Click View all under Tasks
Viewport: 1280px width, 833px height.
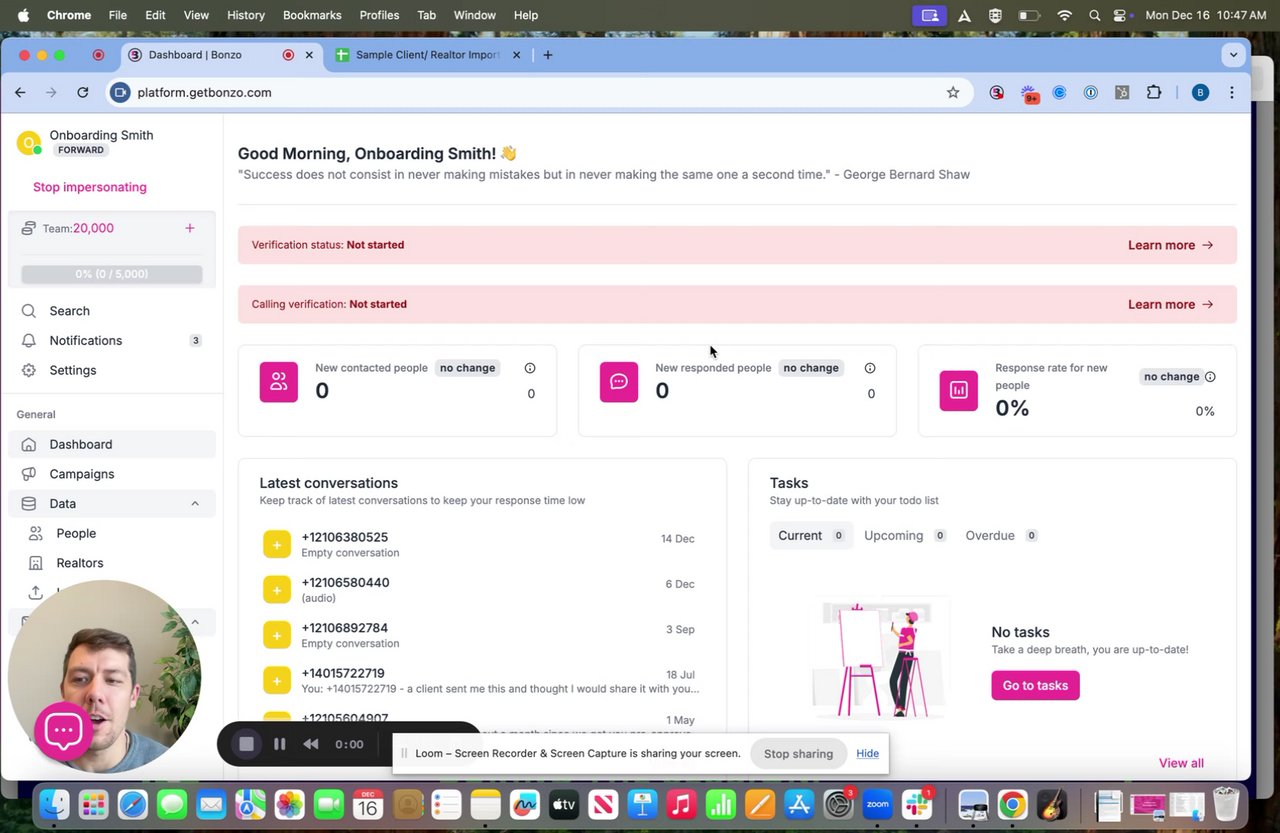tap(1181, 763)
